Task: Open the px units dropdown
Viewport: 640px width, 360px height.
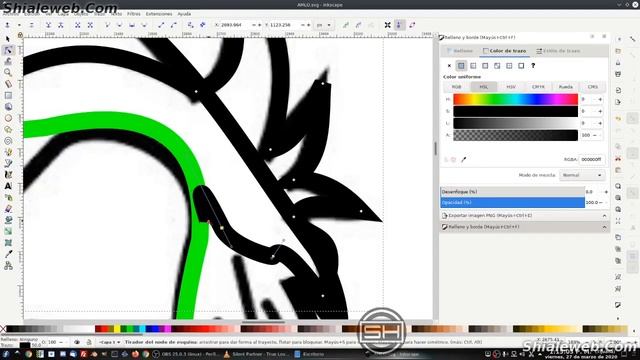Action: [324, 25]
